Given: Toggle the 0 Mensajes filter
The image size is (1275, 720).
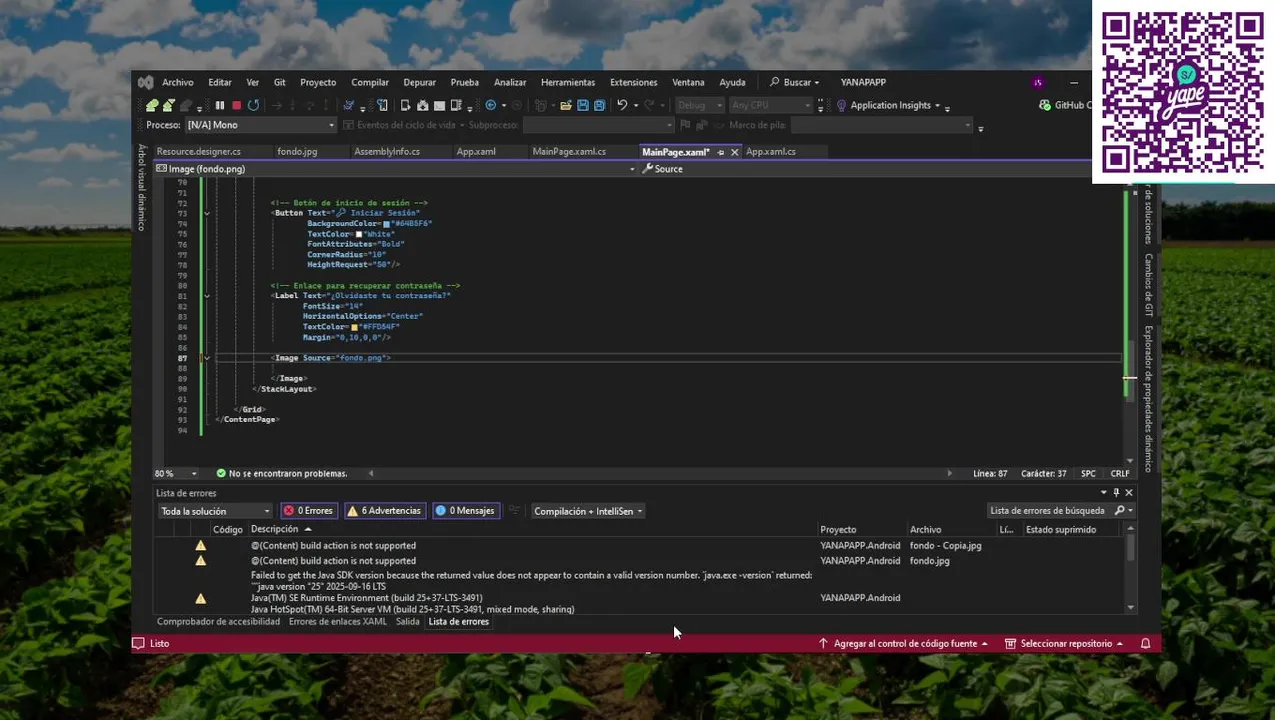Looking at the screenshot, I should pyautogui.click(x=465, y=511).
